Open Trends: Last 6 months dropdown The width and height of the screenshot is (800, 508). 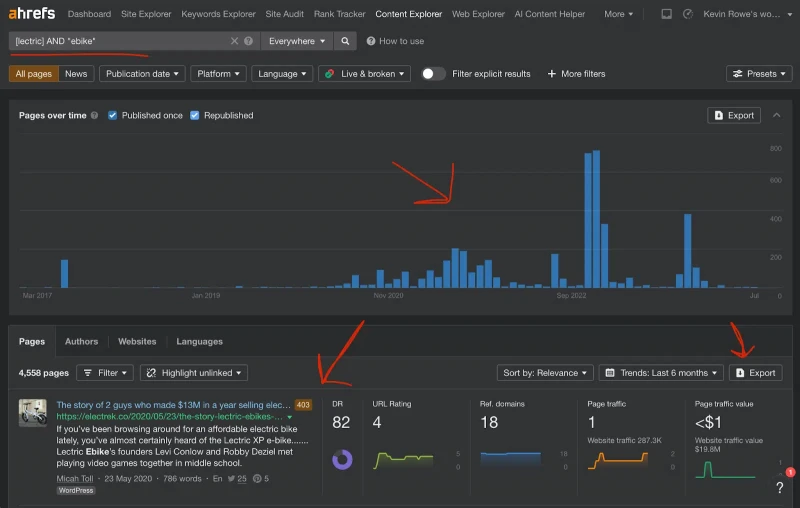click(x=661, y=373)
